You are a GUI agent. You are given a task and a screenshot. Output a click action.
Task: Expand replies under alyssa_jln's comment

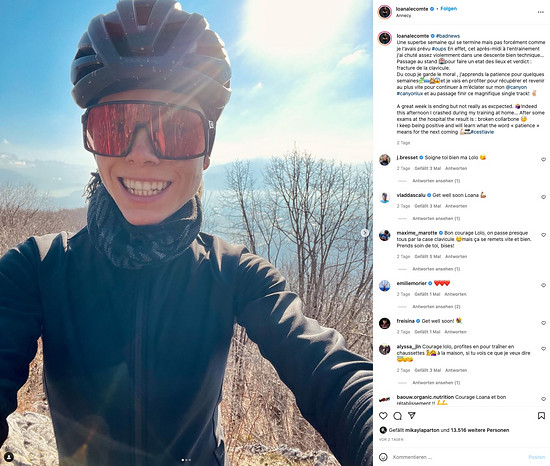coord(436,383)
